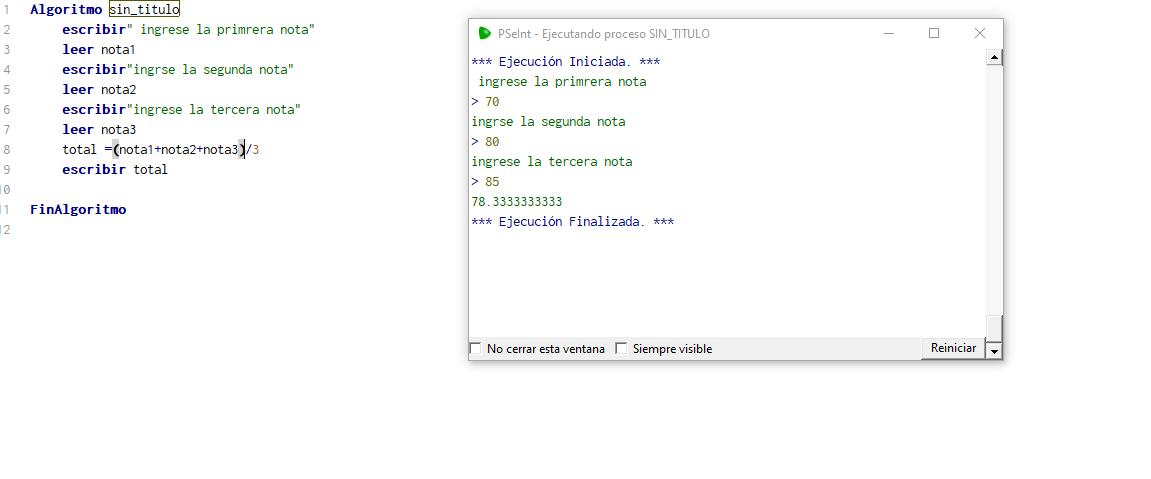Click the scrollbar up arrow in output window

[x=994, y=57]
